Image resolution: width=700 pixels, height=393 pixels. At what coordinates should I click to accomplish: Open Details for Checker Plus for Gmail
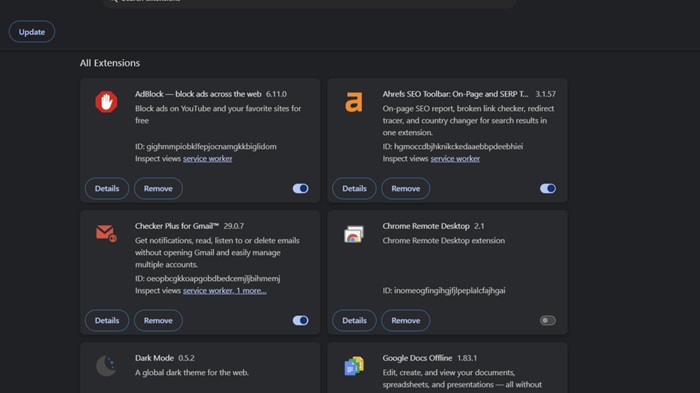coord(107,320)
